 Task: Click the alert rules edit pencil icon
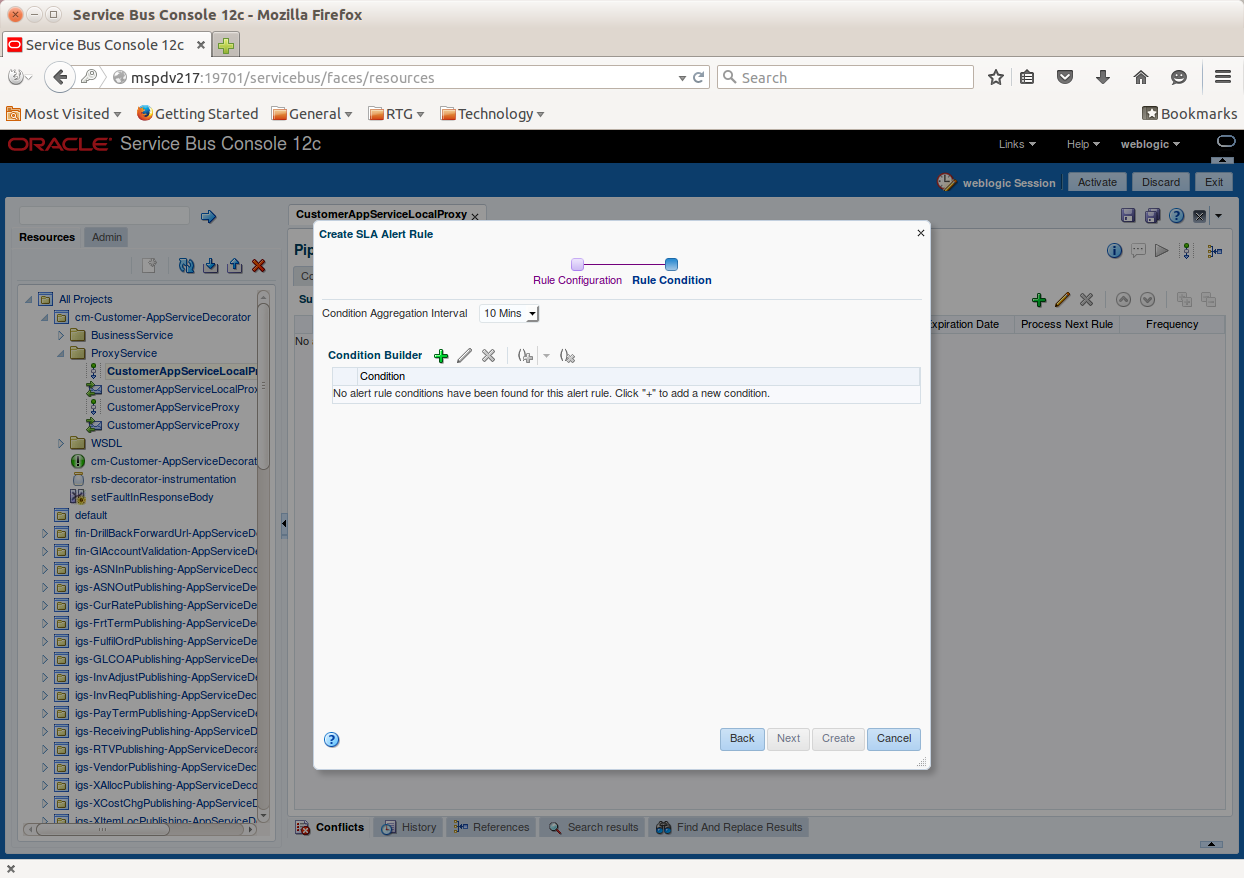1062,300
